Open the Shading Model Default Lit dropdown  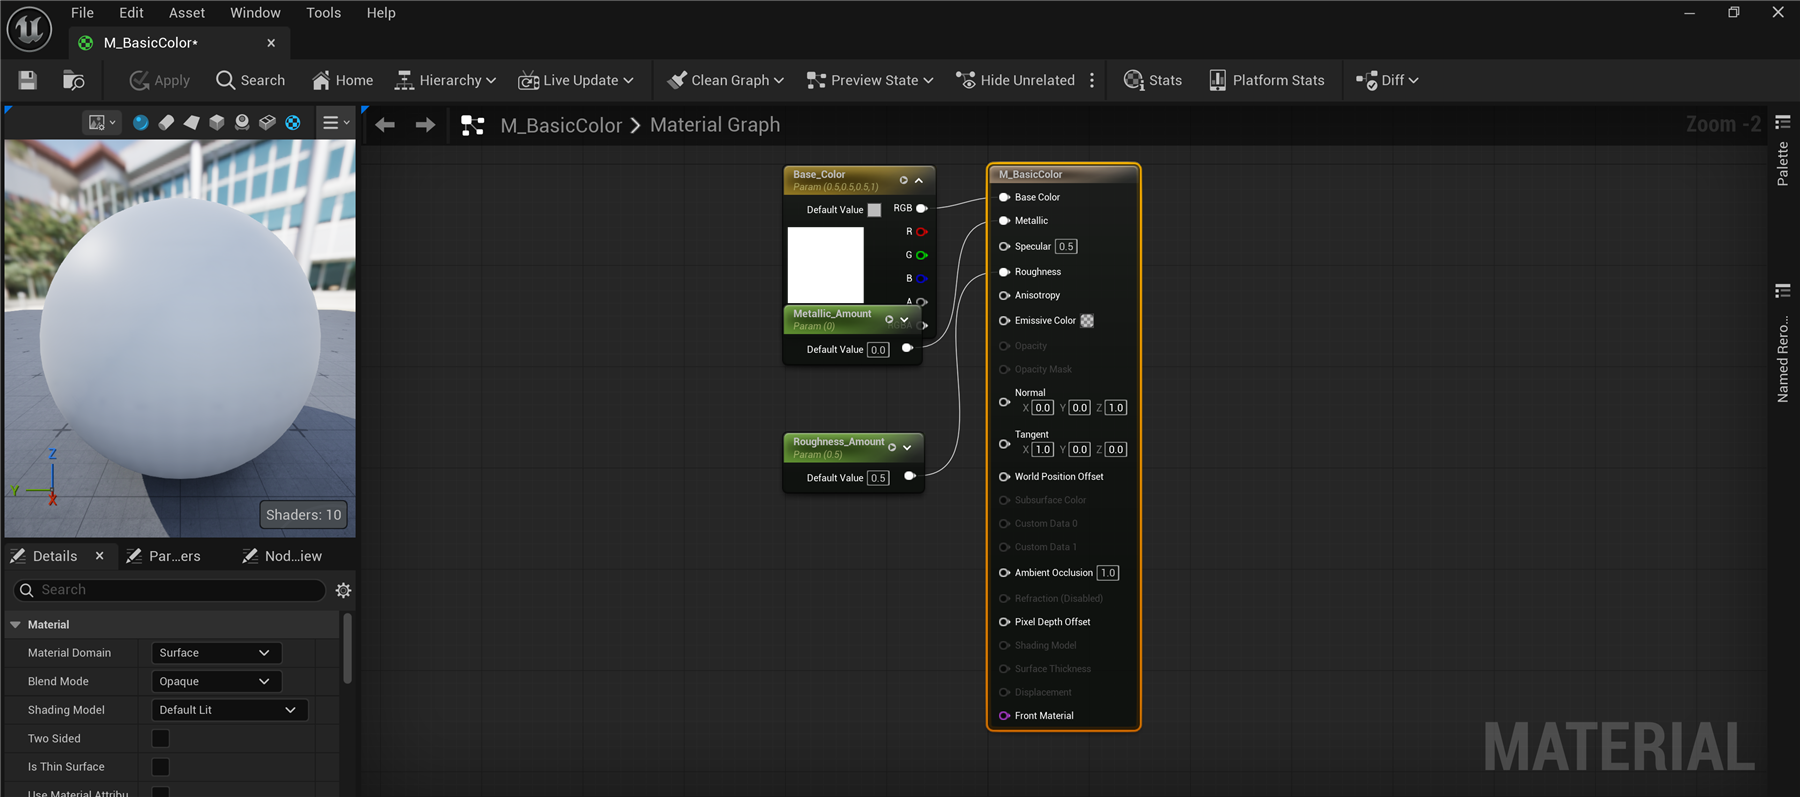pyautogui.click(x=229, y=710)
